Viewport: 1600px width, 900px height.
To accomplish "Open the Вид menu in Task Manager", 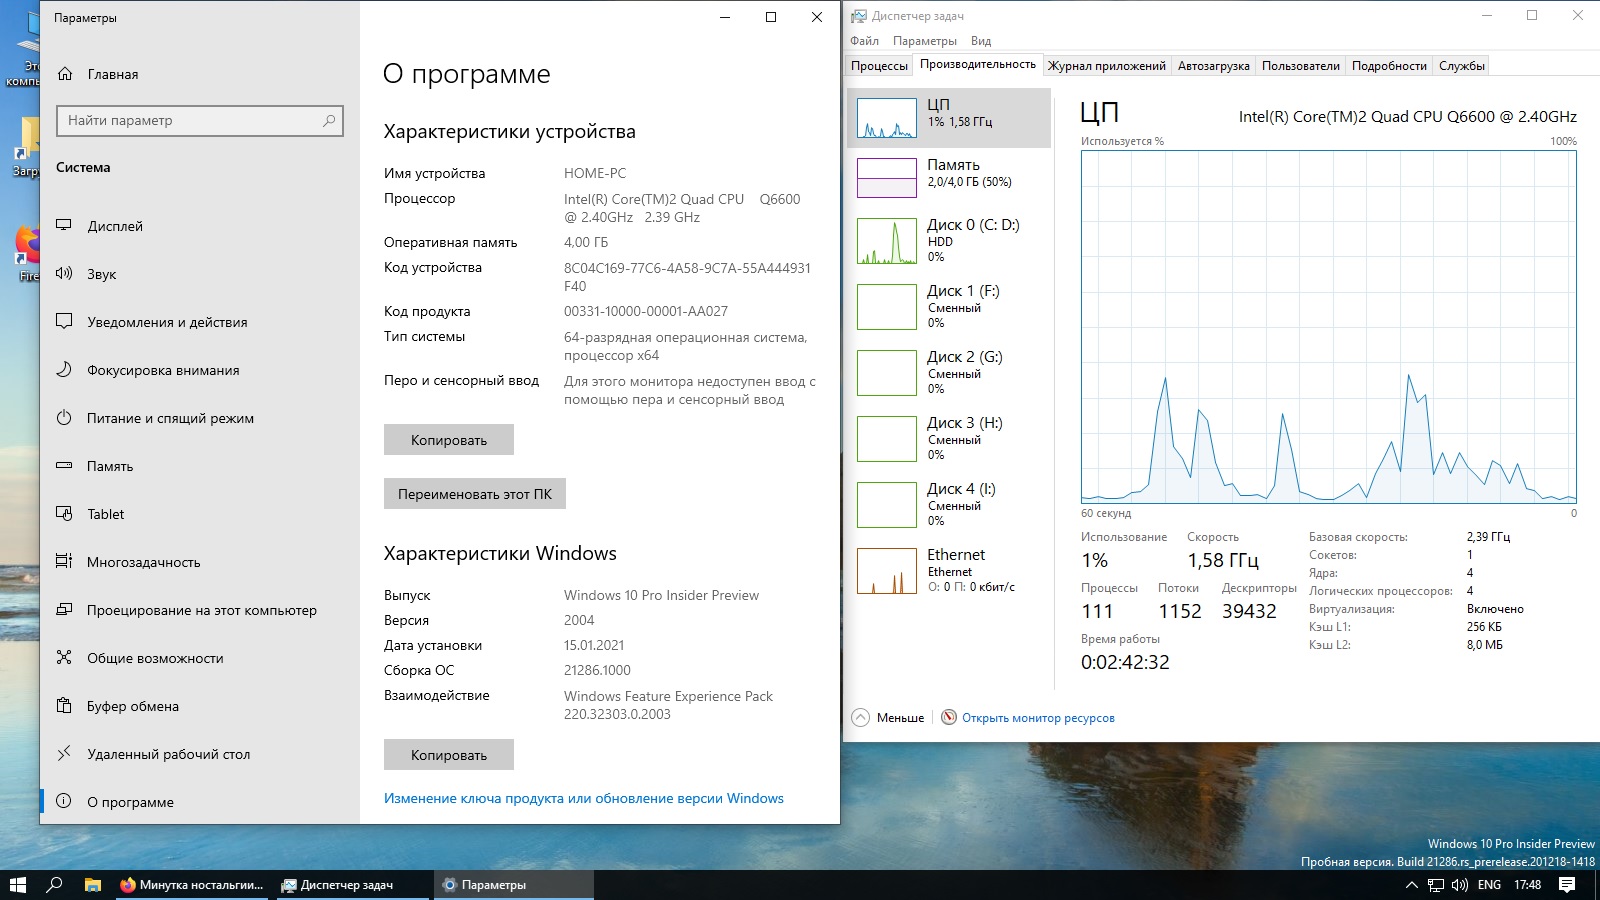I will (981, 41).
